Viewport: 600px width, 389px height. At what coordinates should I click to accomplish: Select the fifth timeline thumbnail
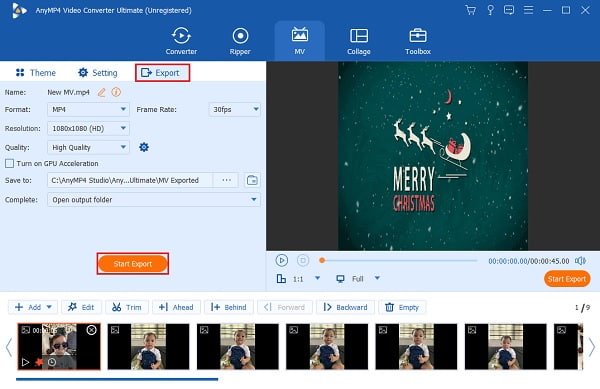pos(416,347)
